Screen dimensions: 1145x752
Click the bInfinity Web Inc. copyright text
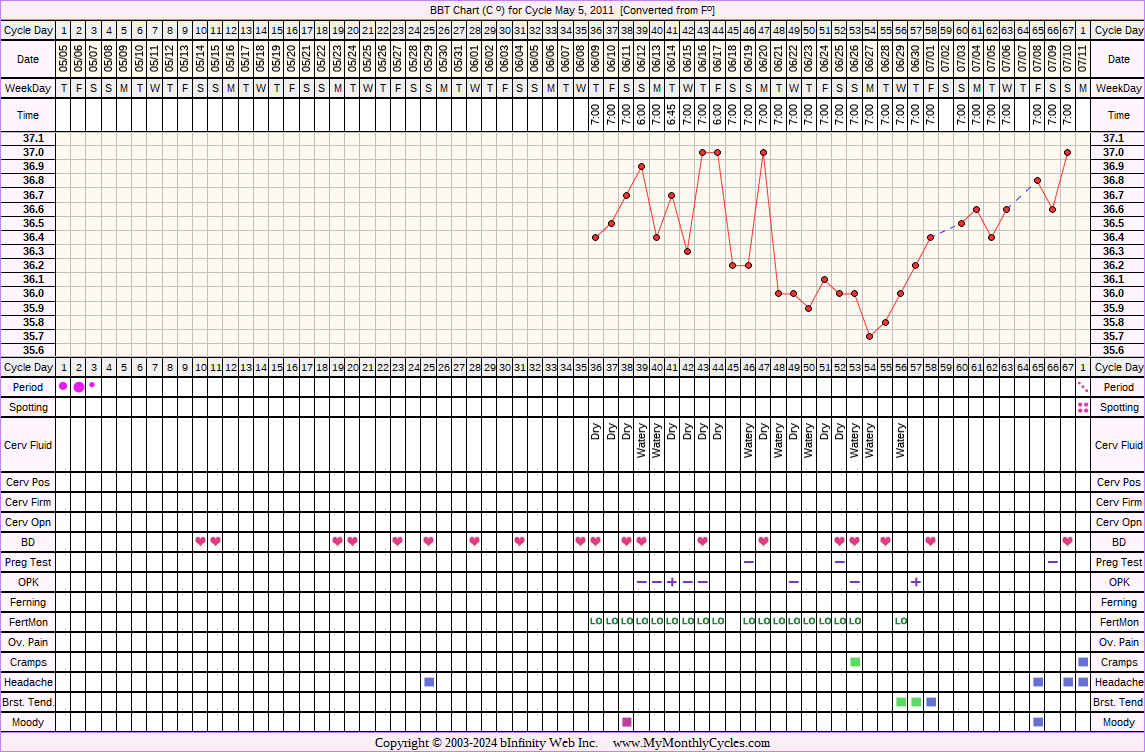coord(486,743)
